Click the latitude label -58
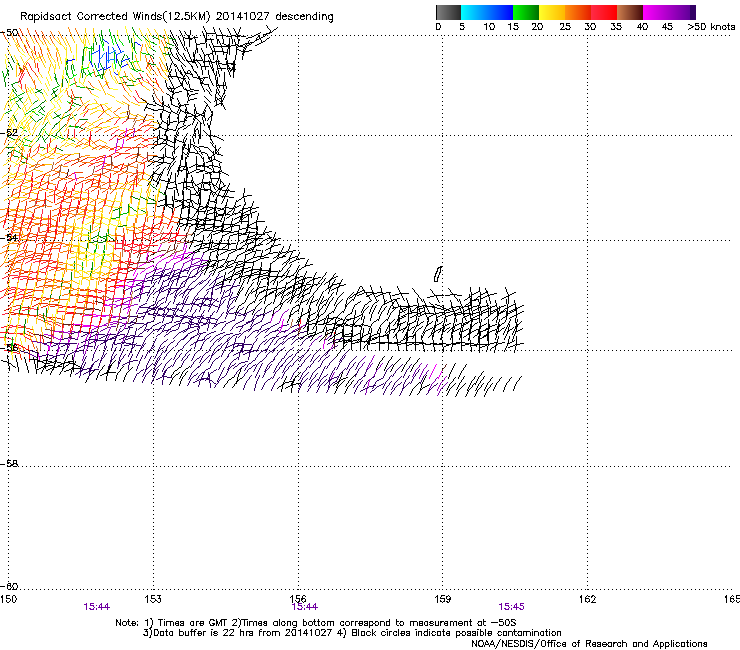The height and width of the screenshot is (650, 740). [9, 464]
